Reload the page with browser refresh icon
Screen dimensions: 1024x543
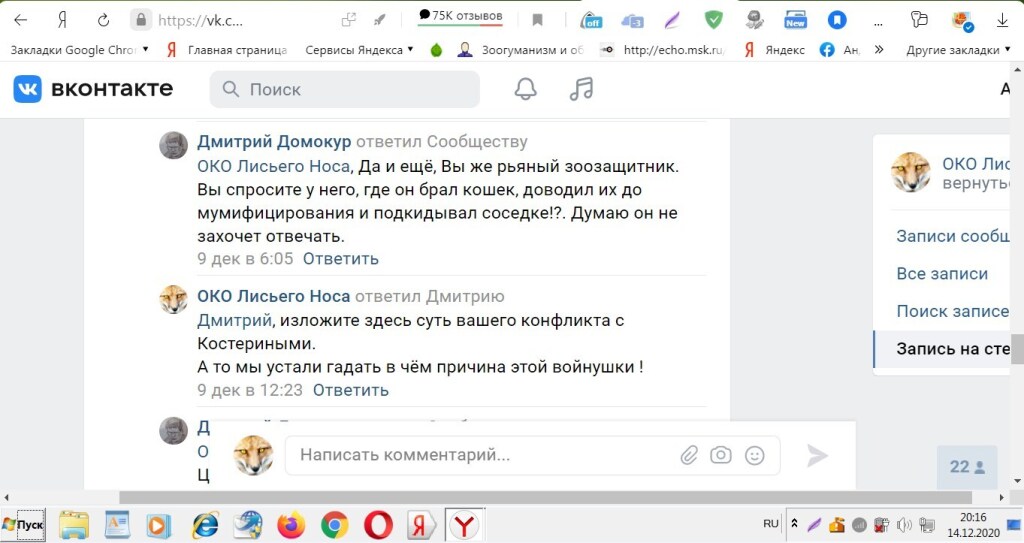coord(103,19)
